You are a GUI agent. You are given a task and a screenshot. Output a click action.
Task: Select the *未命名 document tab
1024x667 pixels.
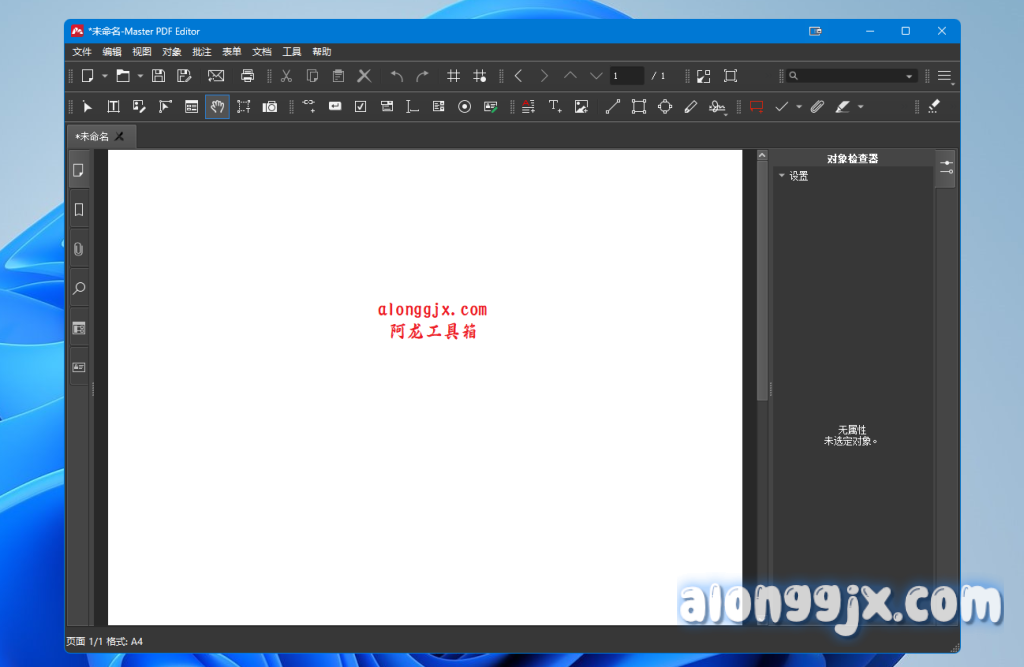(x=92, y=136)
